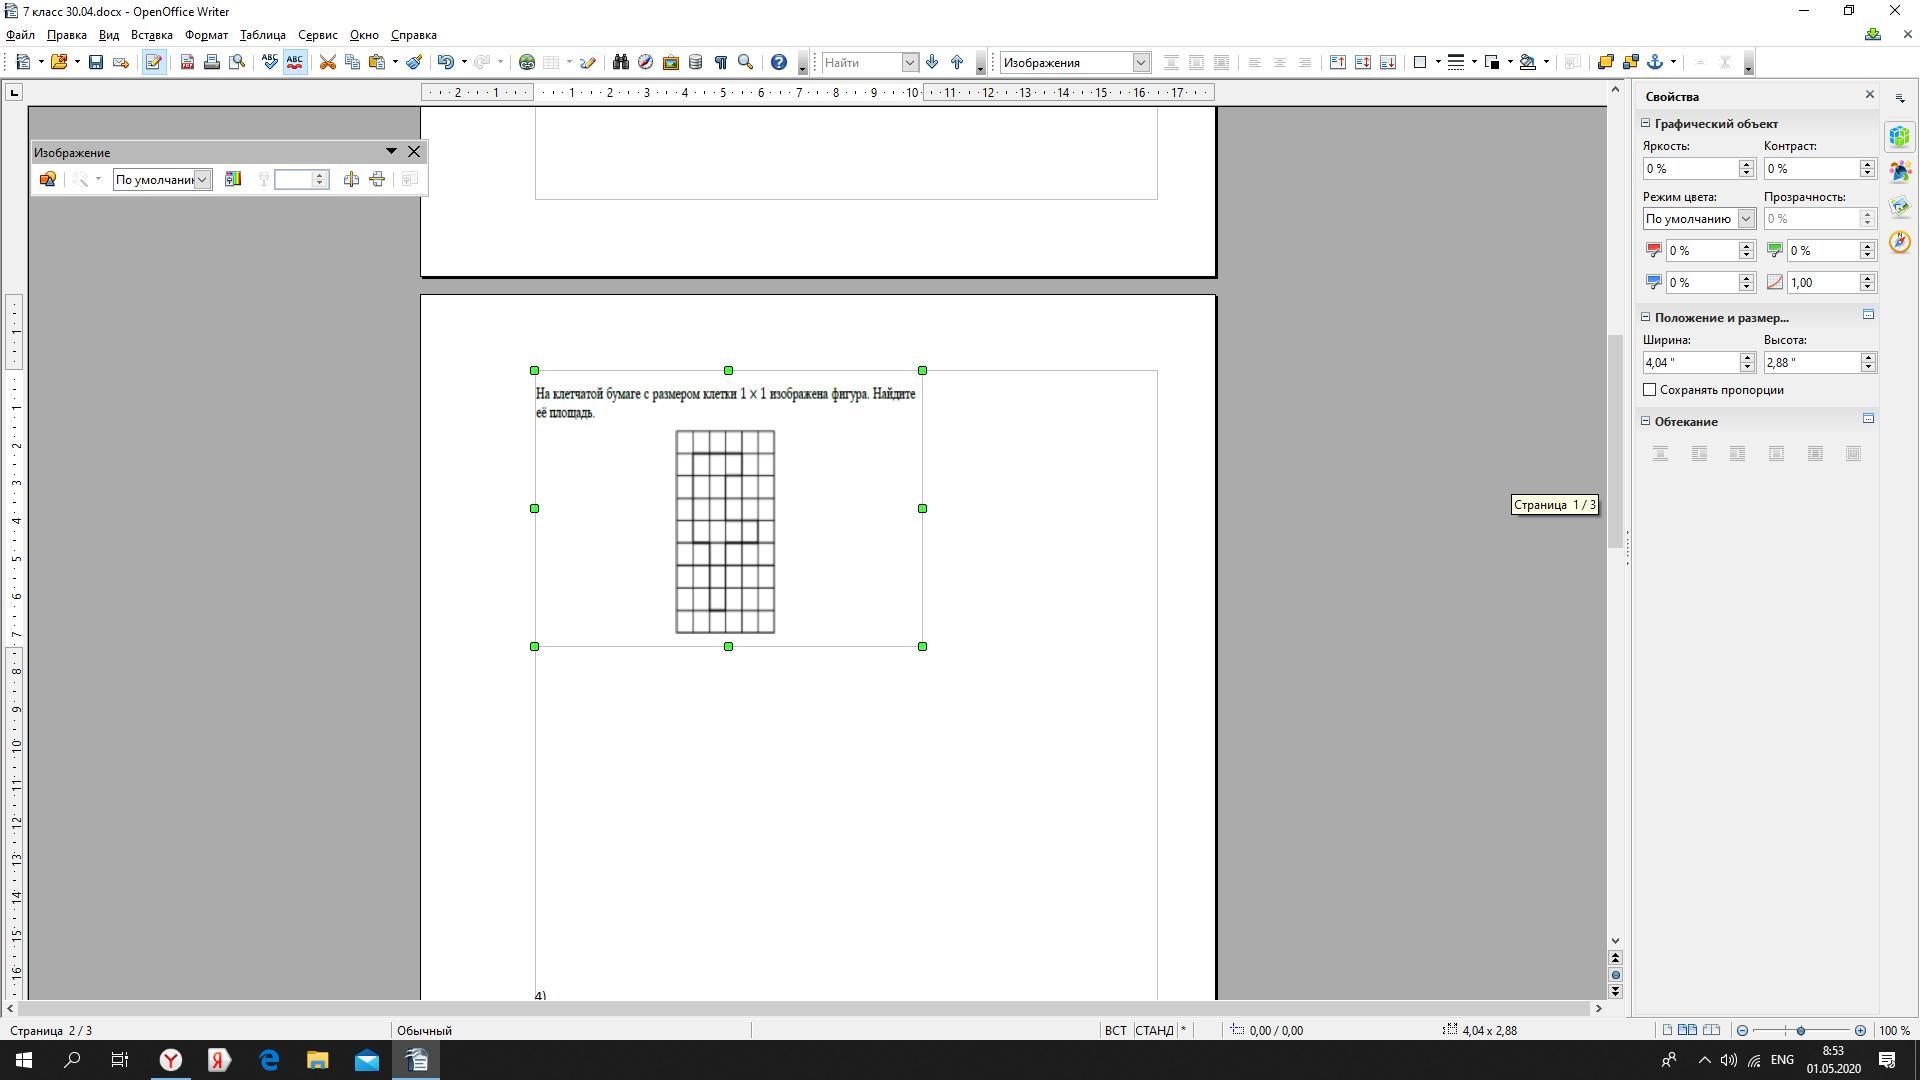This screenshot has width=1920, height=1080.
Task: Click the Export as PDF icon
Action: tap(187, 62)
